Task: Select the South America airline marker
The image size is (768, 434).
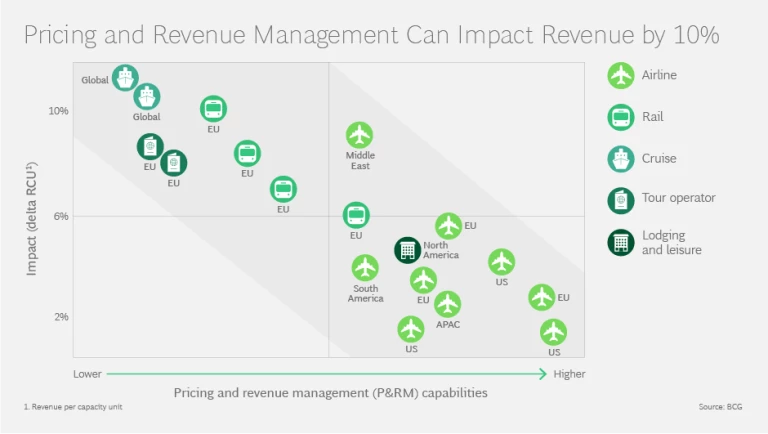Action: point(365,268)
